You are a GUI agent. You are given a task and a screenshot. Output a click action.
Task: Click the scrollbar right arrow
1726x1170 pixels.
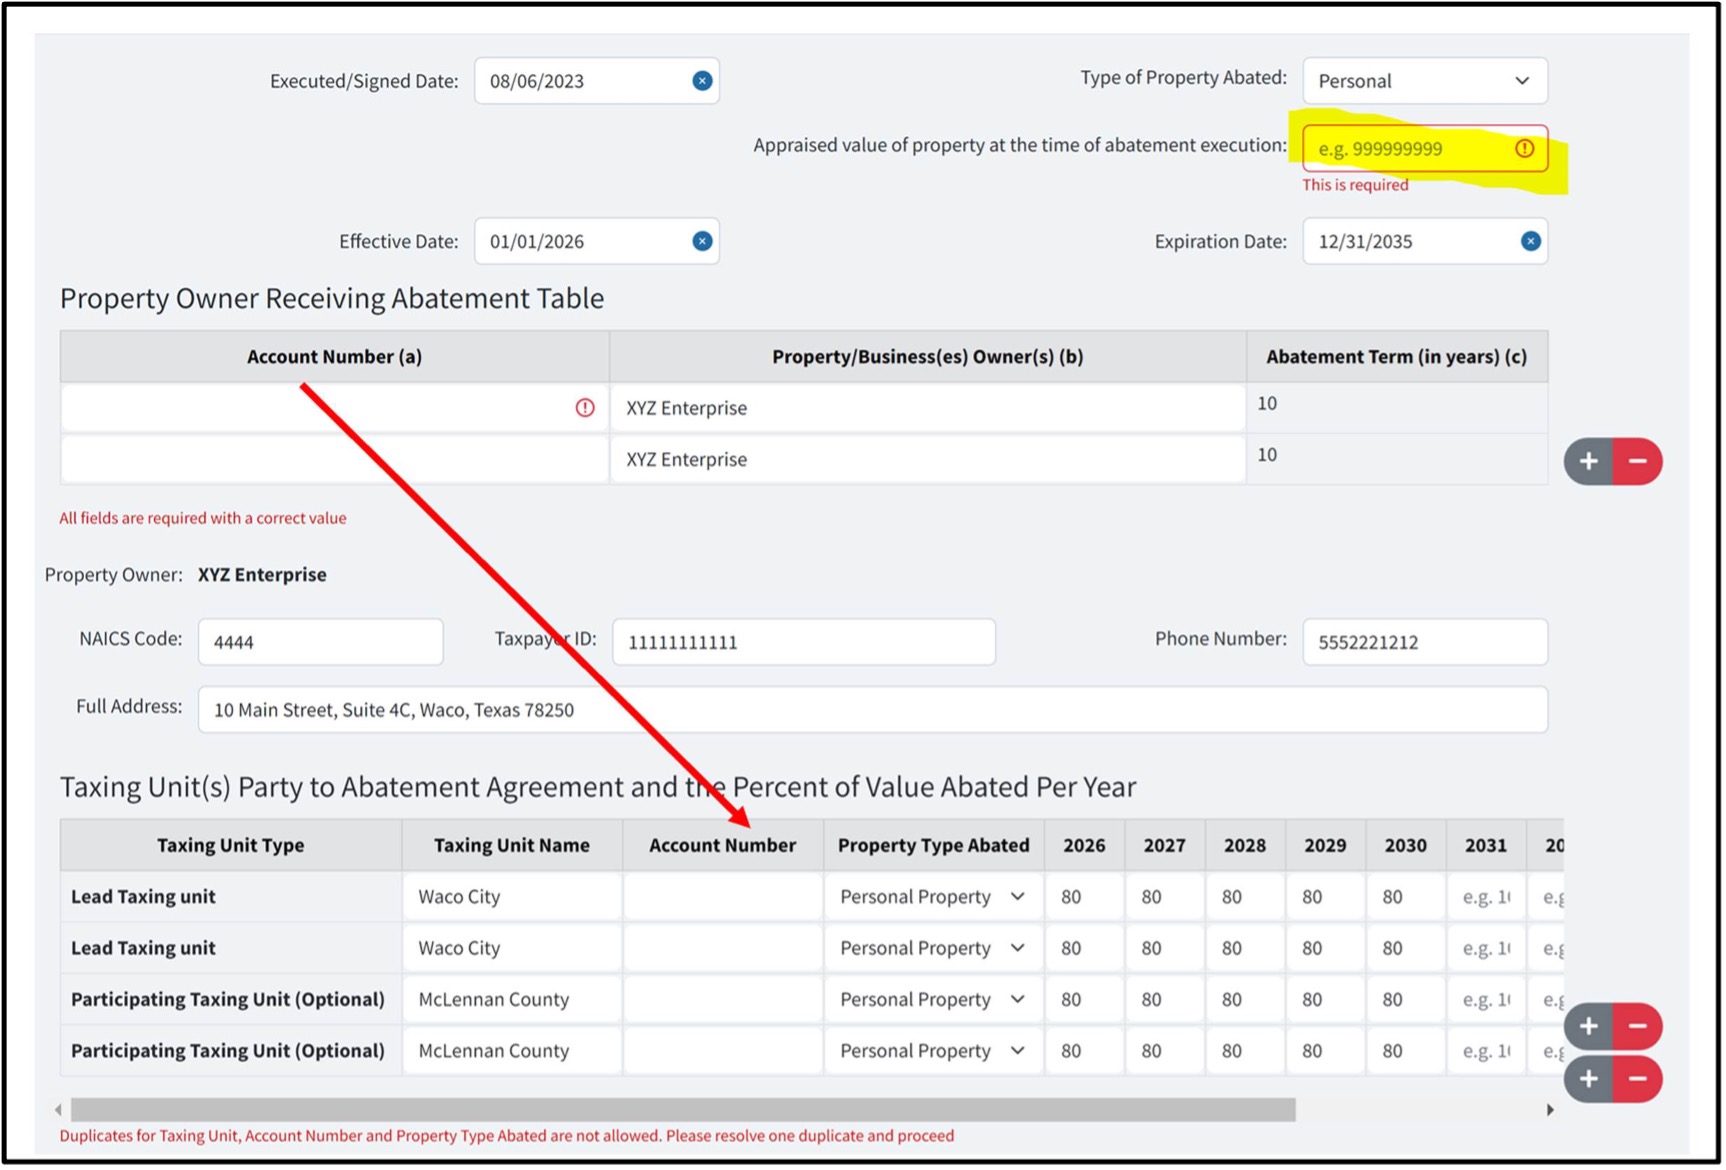1550,1110
